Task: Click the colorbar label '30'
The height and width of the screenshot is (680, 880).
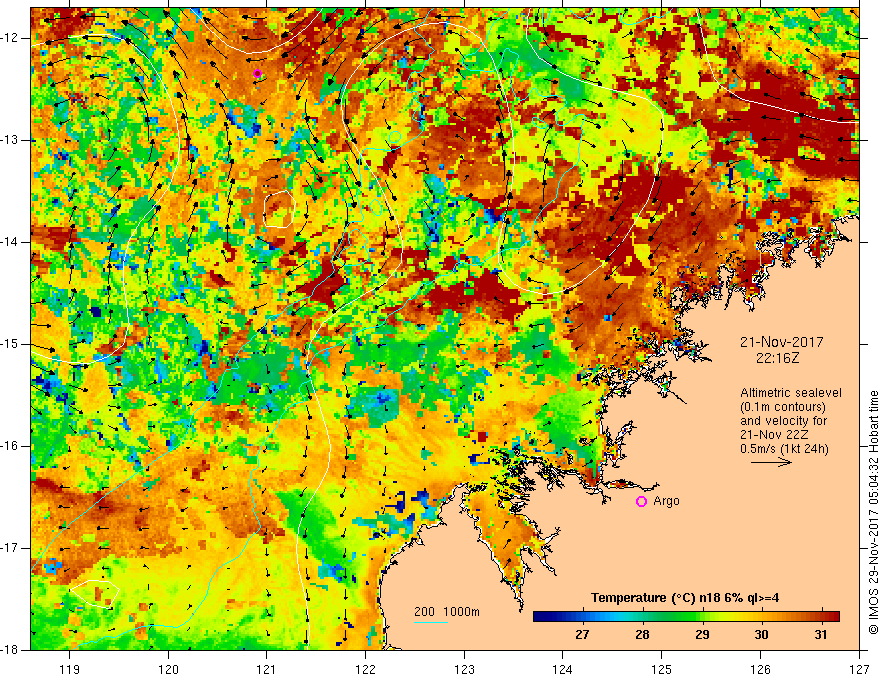Action: coord(761,635)
